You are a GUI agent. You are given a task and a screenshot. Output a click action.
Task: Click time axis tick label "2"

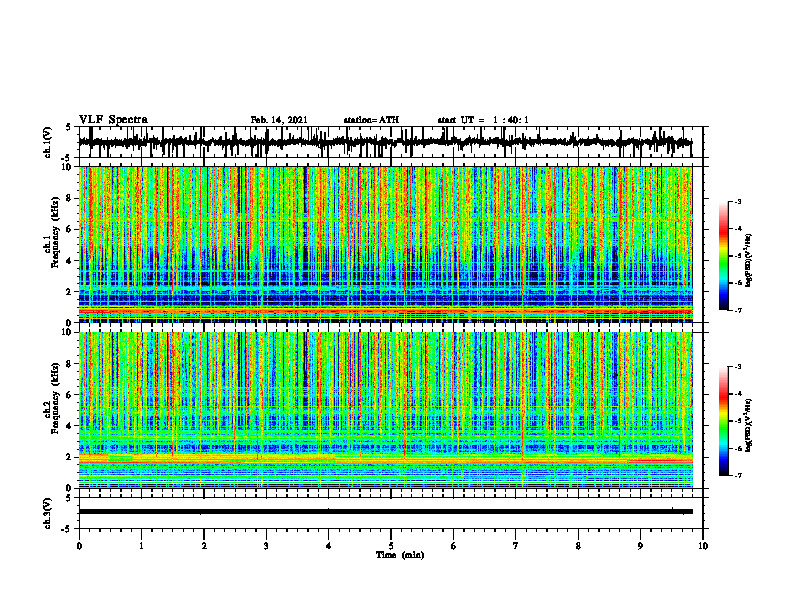204,546
